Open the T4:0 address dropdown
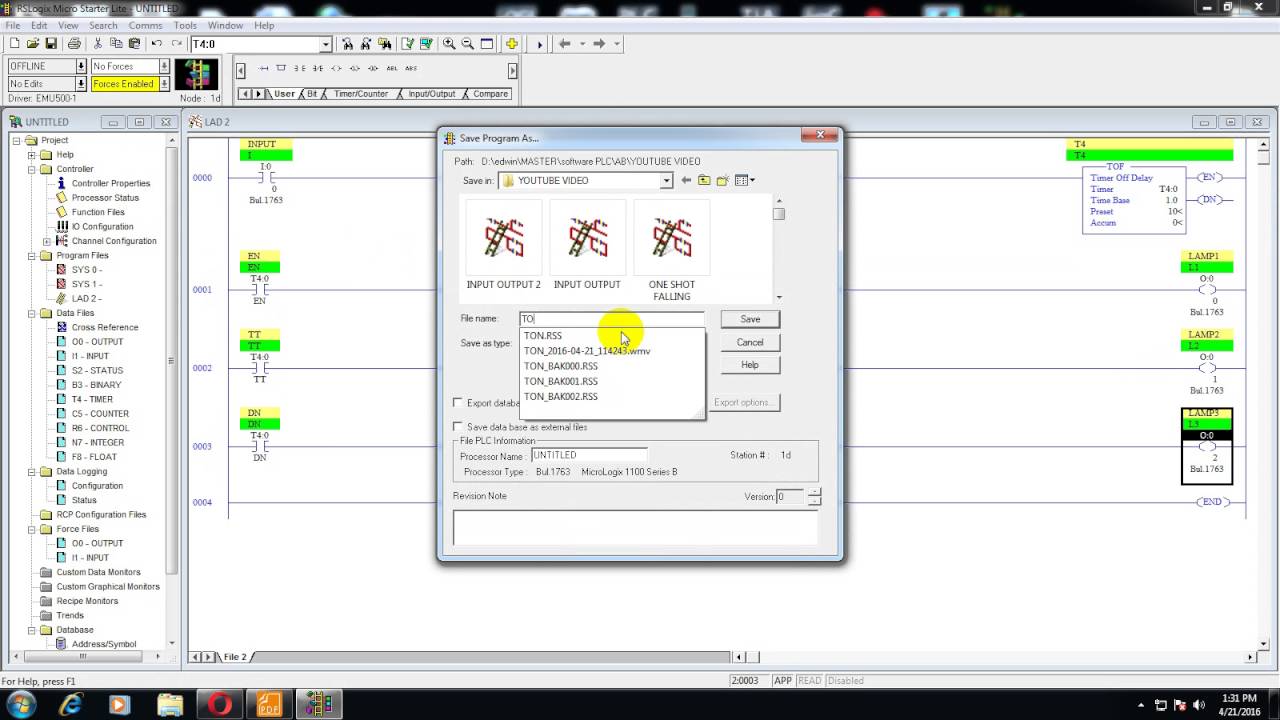This screenshot has width=1280, height=720. [325, 44]
